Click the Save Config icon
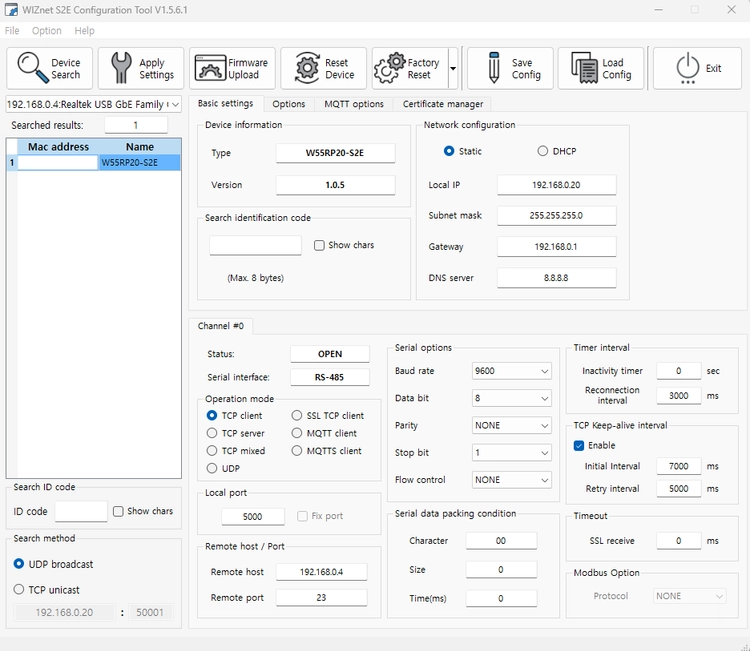The width and height of the screenshot is (750, 651). point(494,68)
